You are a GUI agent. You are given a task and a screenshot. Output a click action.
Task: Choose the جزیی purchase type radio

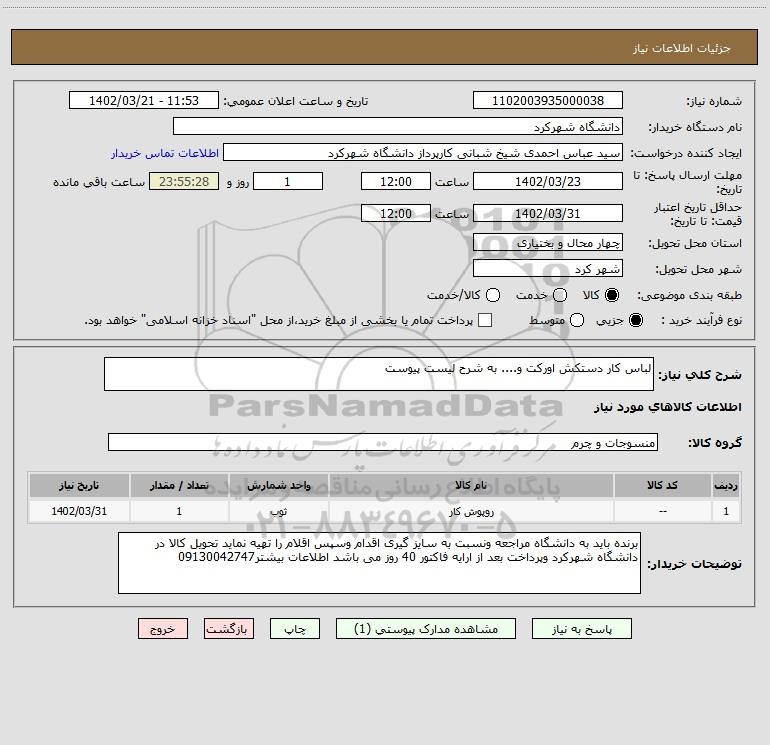coord(636,320)
